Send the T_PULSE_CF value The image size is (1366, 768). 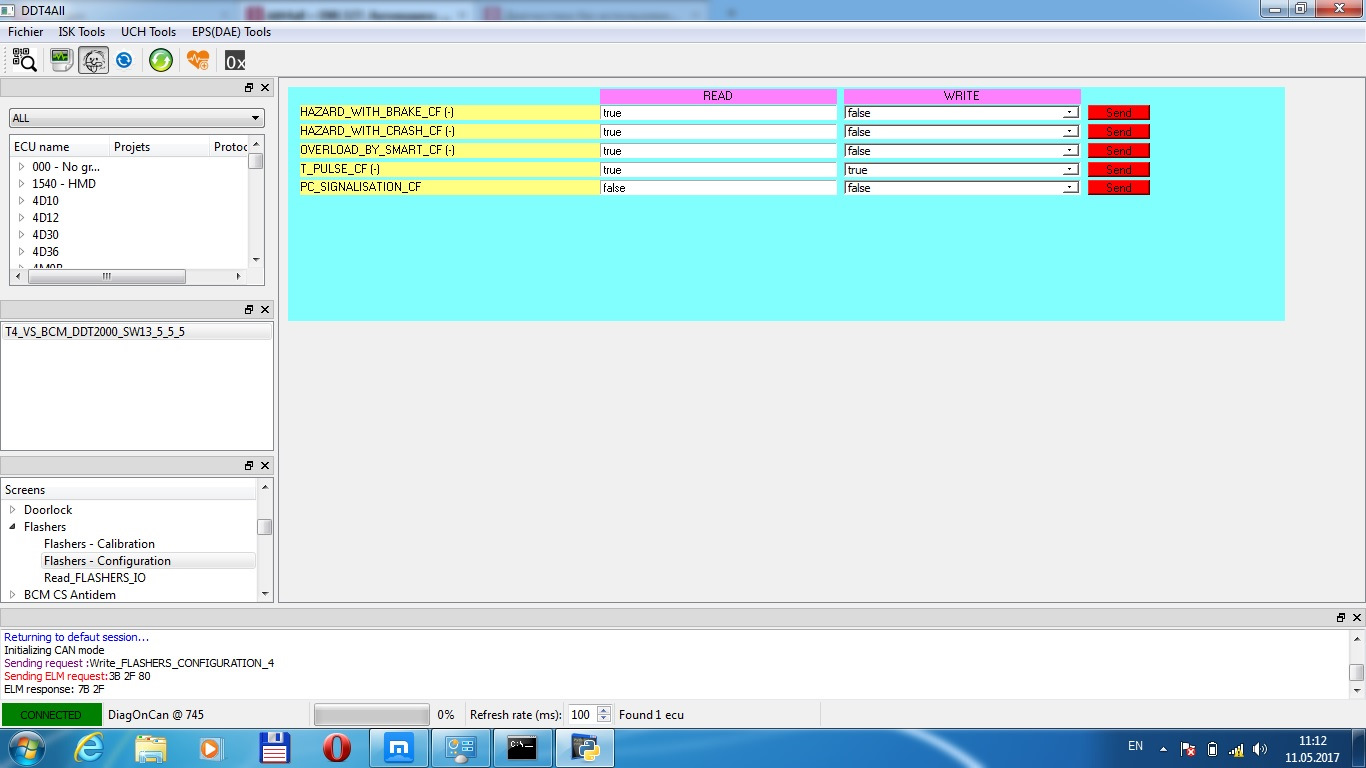(1119, 170)
